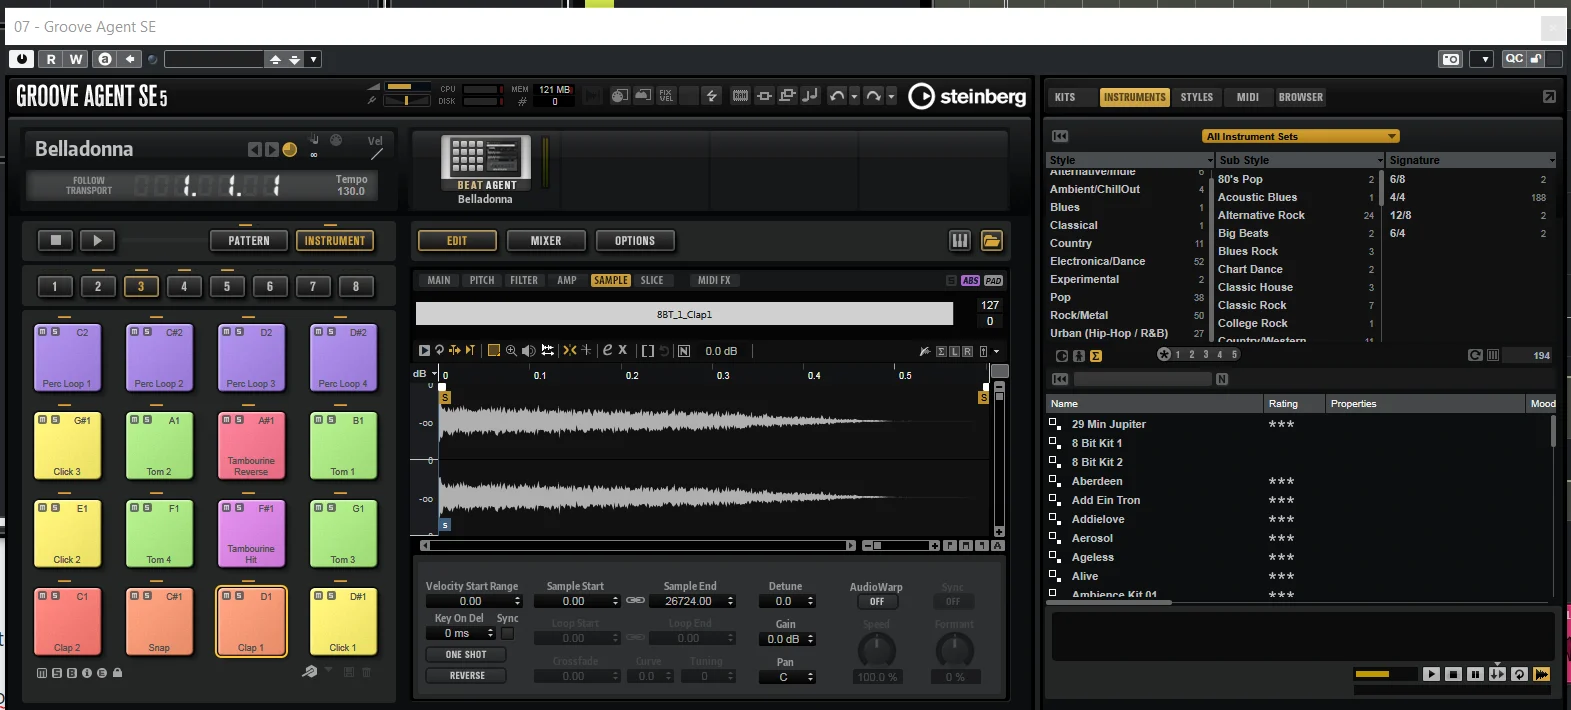Click the bracket trim icon in sample toolbar
The height and width of the screenshot is (710, 1571).
pyautogui.click(x=648, y=351)
